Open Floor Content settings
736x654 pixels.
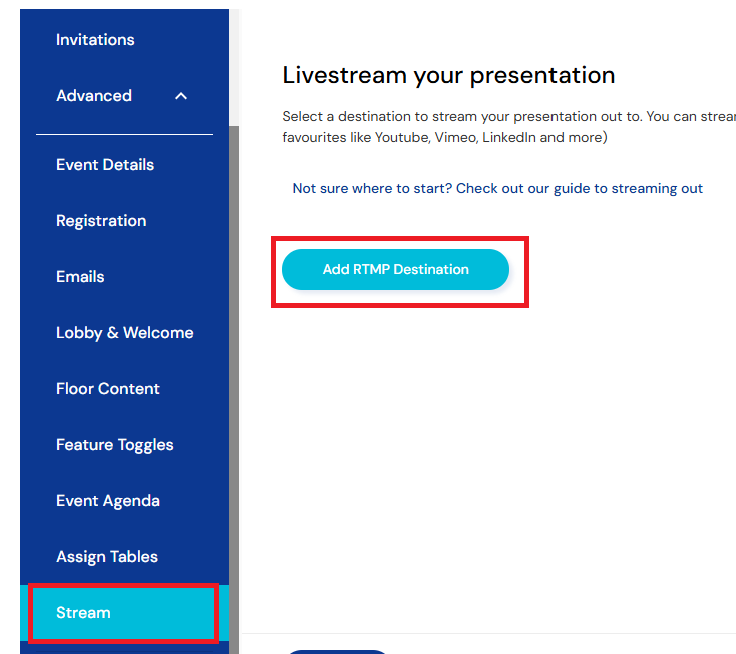point(108,389)
